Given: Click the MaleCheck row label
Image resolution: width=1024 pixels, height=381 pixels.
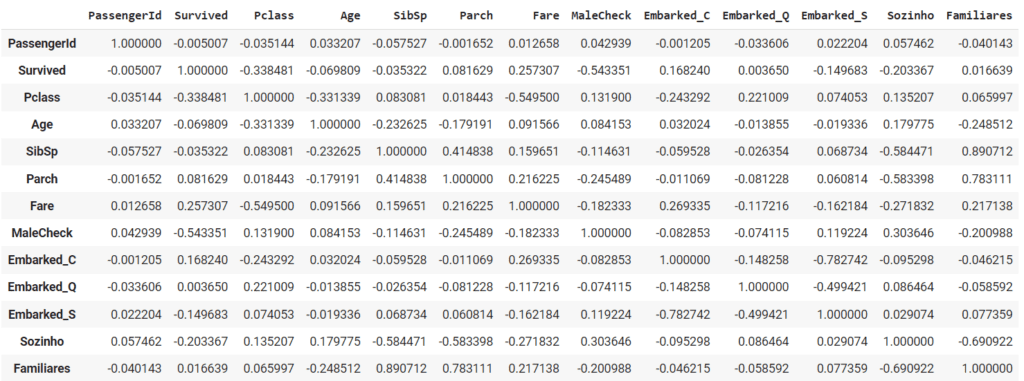Looking at the screenshot, I should coord(42,233).
